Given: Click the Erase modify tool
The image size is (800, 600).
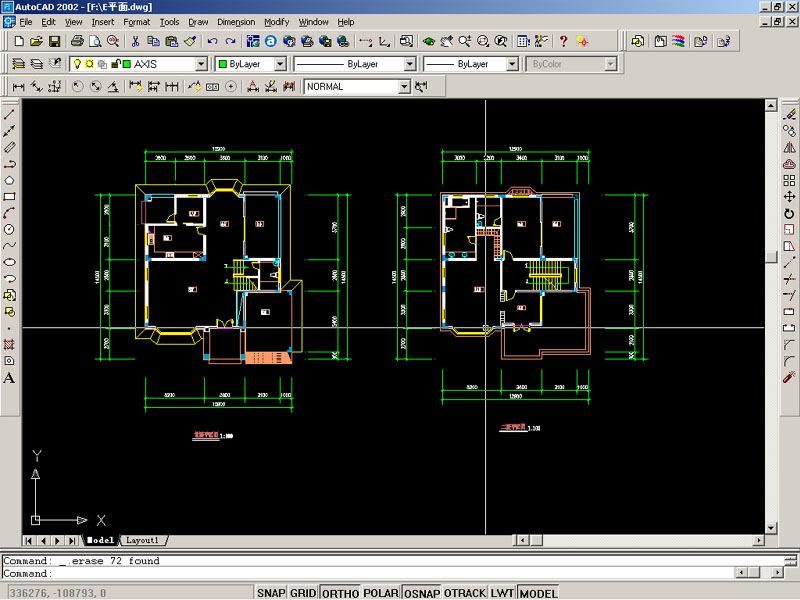Looking at the screenshot, I should coord(789,115).
